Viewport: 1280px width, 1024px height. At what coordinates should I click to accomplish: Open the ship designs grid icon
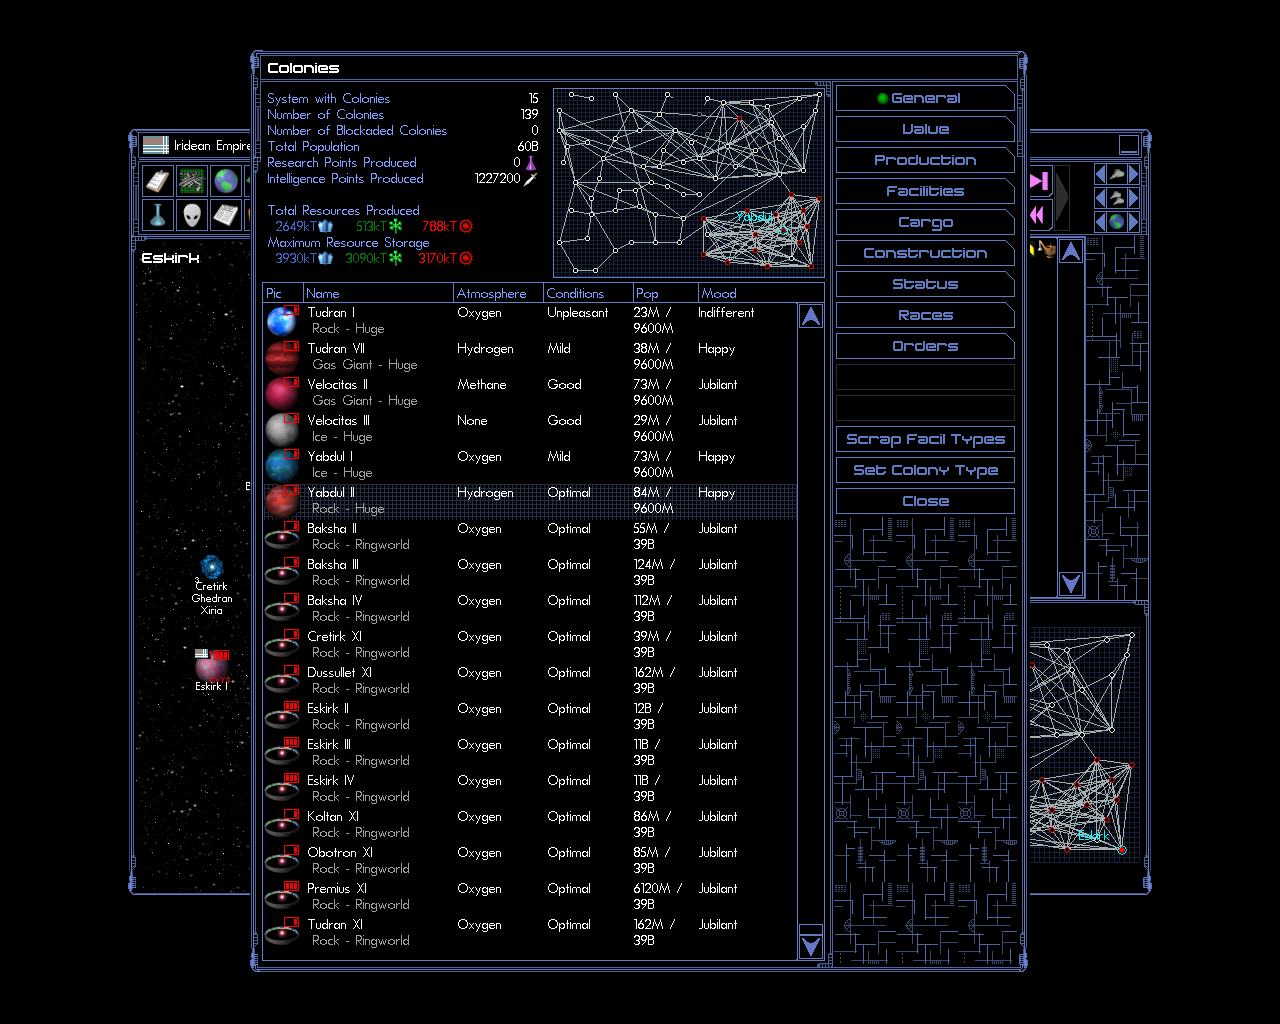pyautogui.click(x=192, y=181)
